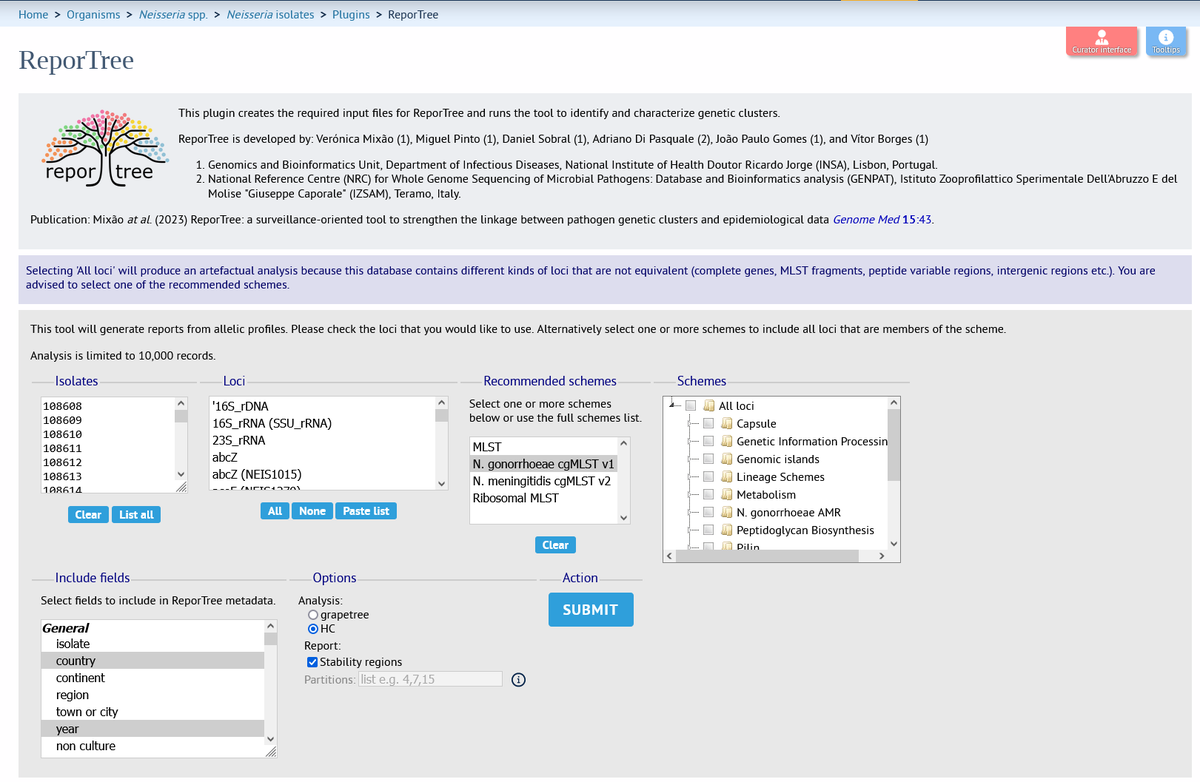Viewport: 1200px width, 782px height.
Task: Click the List all isolates button
Action: [136, 514]
